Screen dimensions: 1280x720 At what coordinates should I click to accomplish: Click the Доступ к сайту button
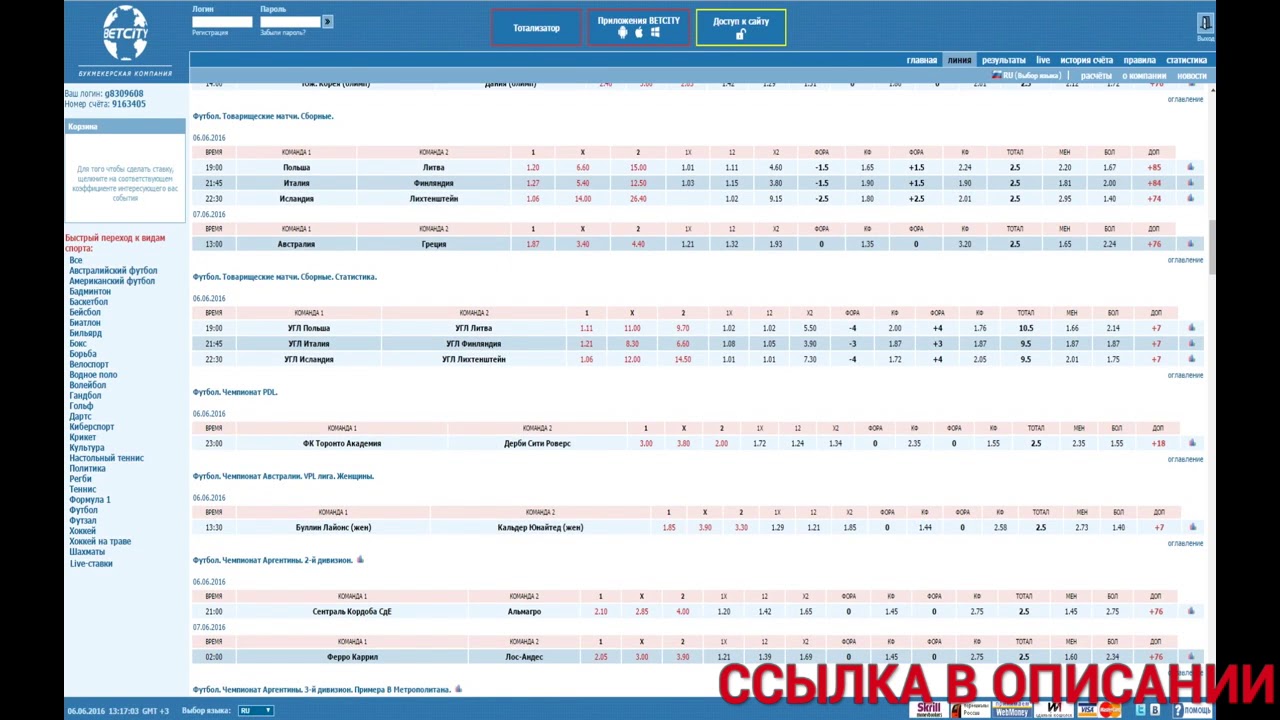741,28
